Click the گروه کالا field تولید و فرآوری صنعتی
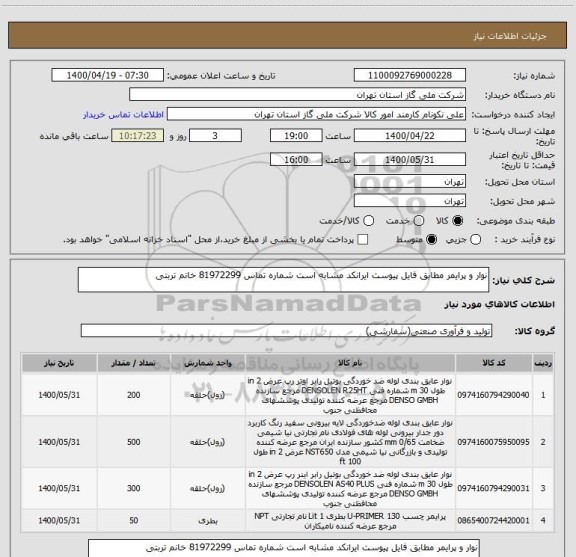Screen dimensions: 576x557 286,331
